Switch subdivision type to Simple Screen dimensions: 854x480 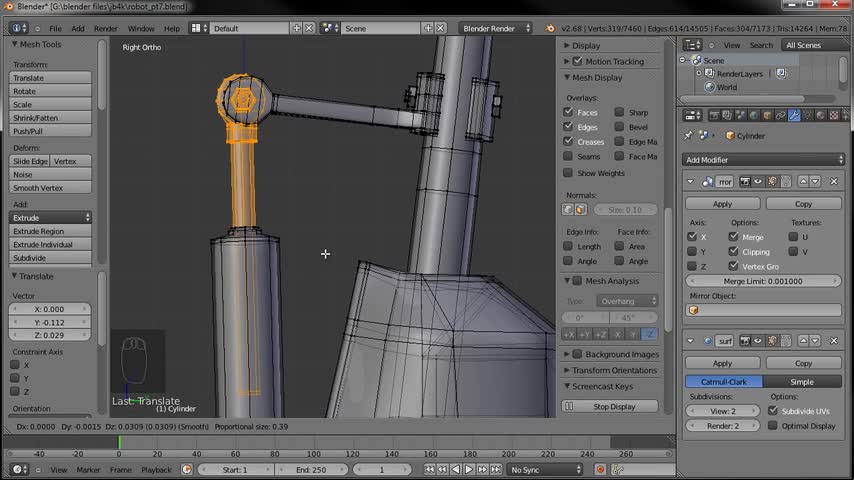point(802,382)
